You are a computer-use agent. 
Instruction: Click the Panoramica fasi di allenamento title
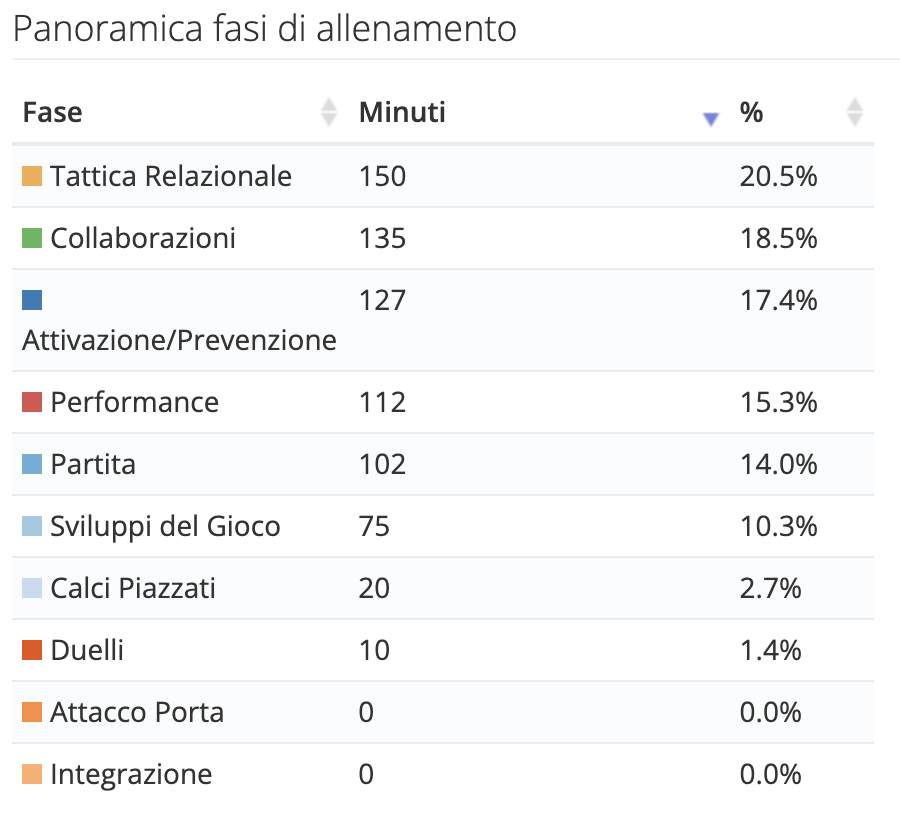(x=265, y=28)
